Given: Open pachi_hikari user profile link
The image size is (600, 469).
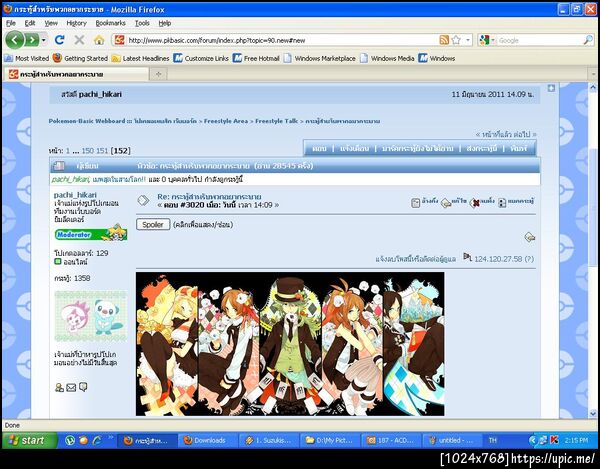Looking at the screenshot, I should tap(75, 195).
